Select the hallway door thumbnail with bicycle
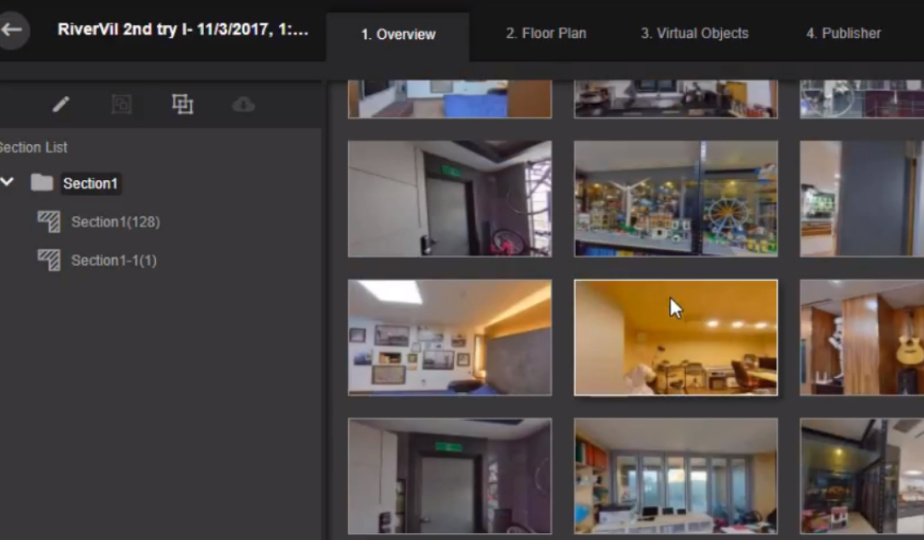 coord(450,199)
